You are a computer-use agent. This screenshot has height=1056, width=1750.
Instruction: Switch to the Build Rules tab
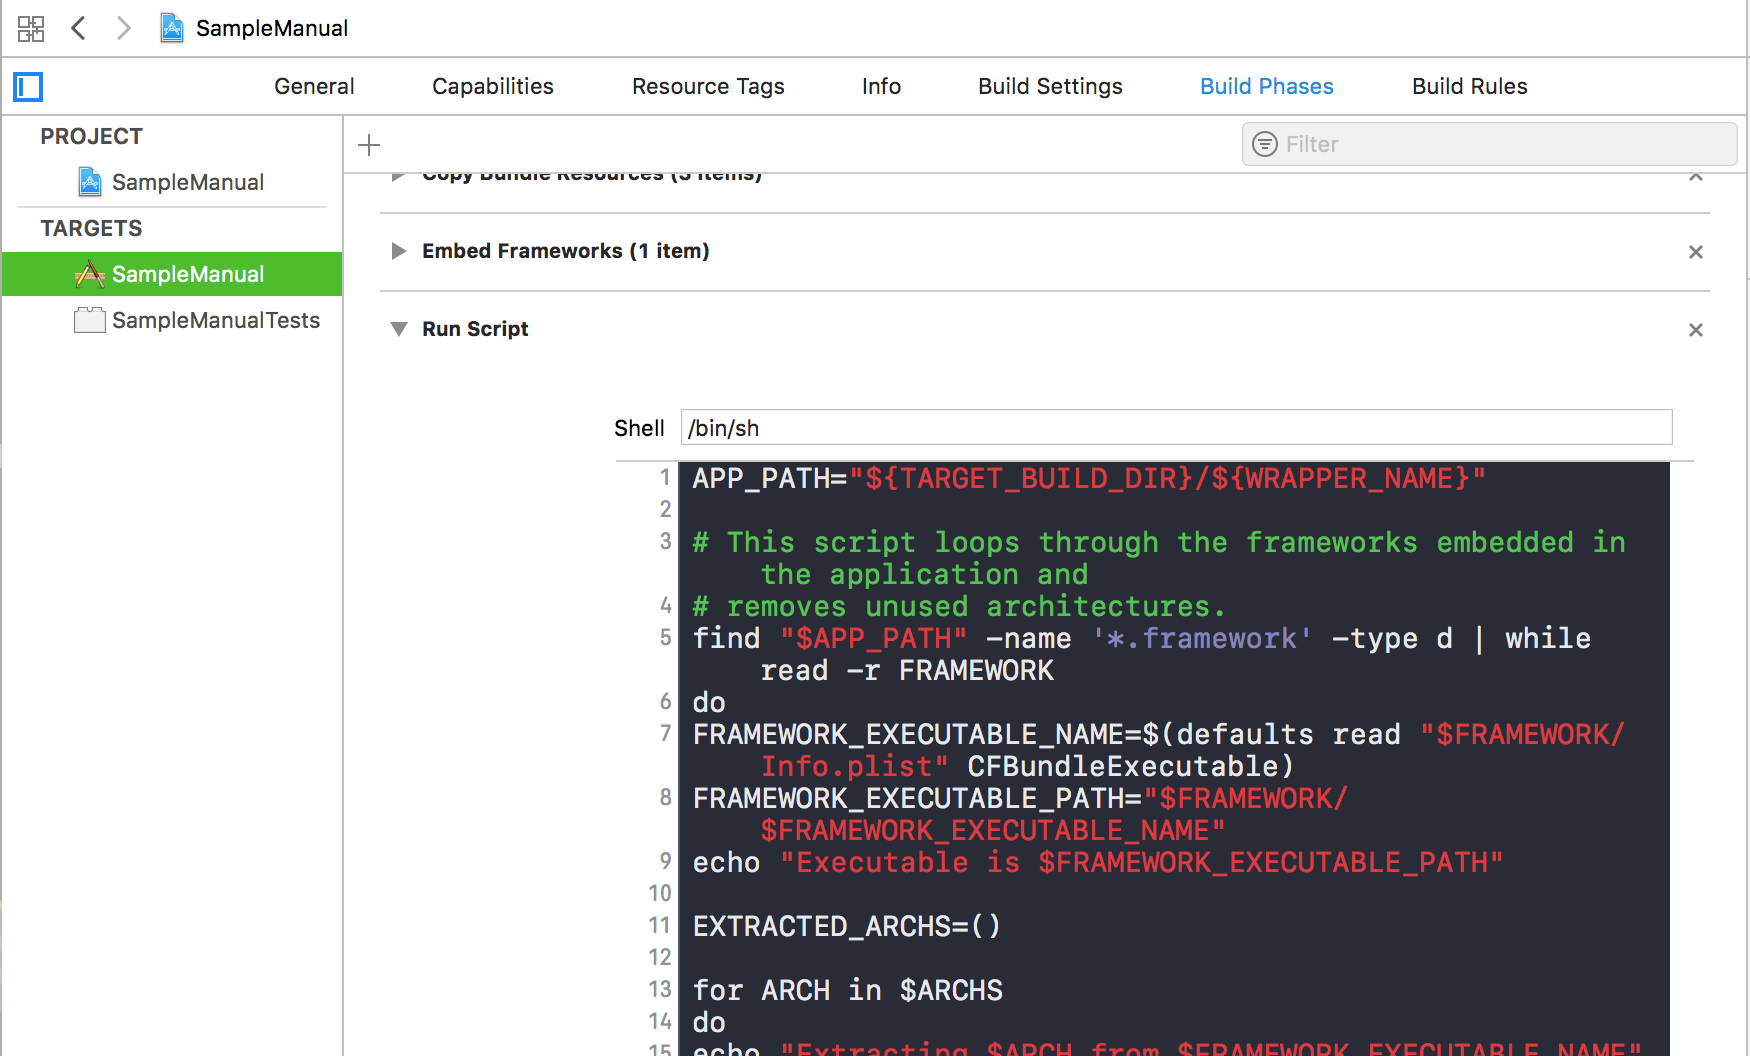click(x=1469, y=86)
